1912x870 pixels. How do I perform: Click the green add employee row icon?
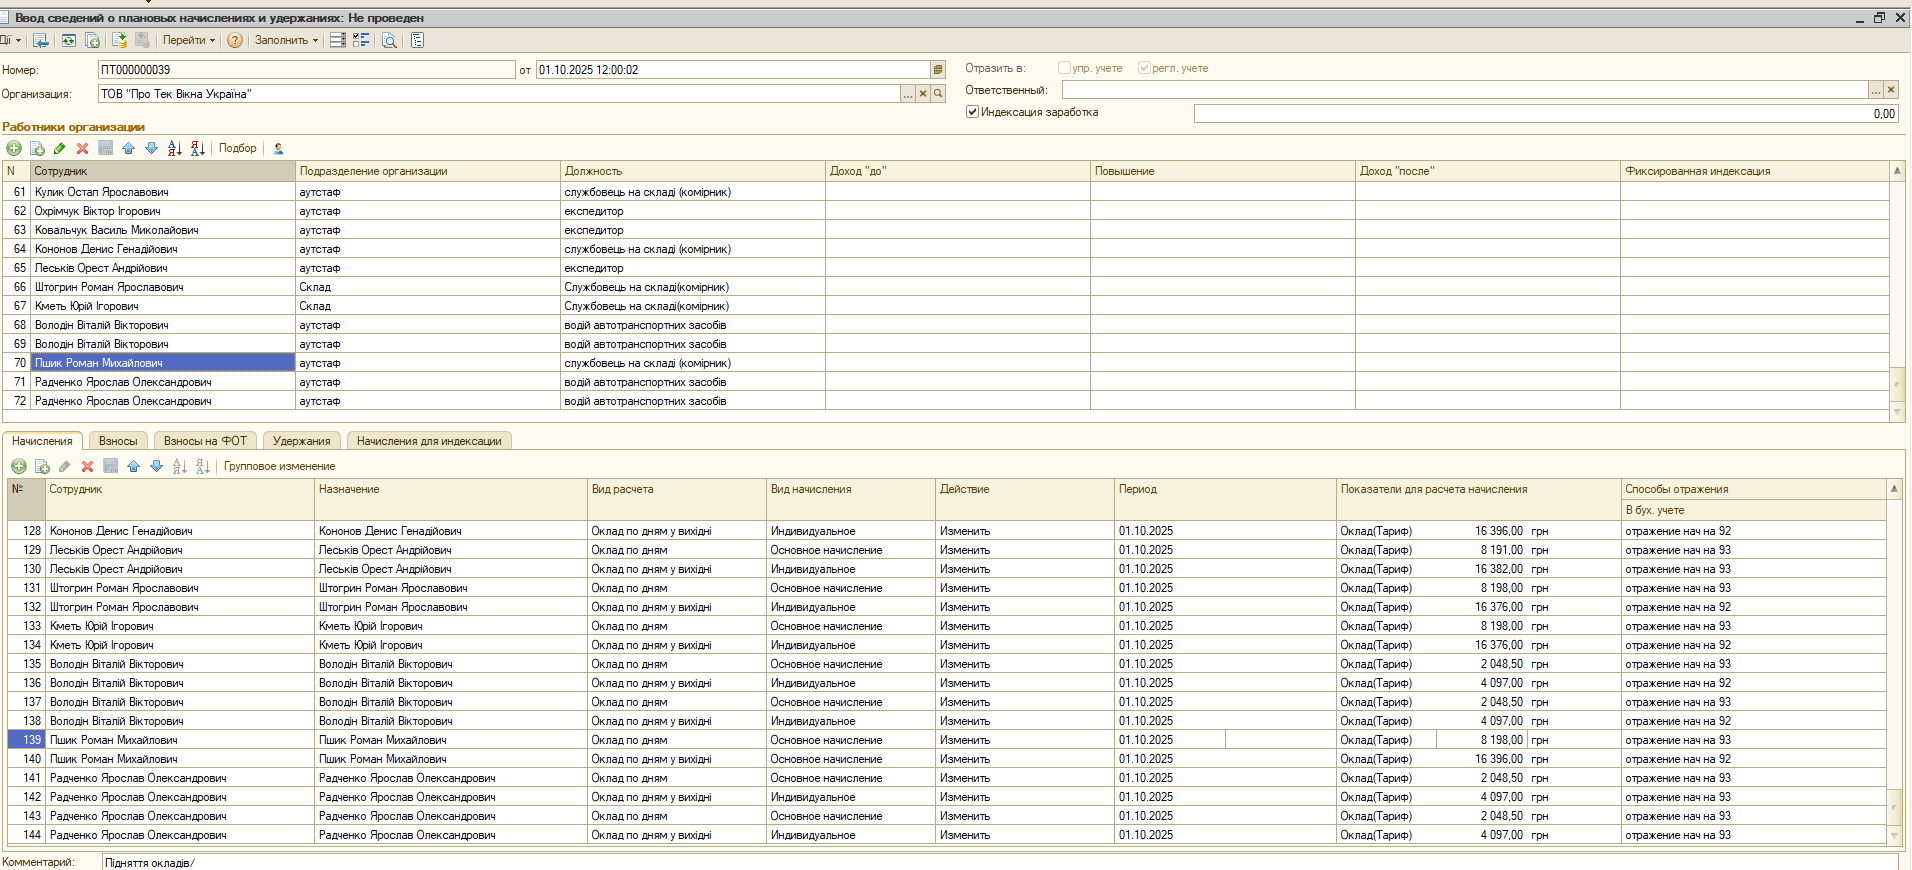[14, 148]
